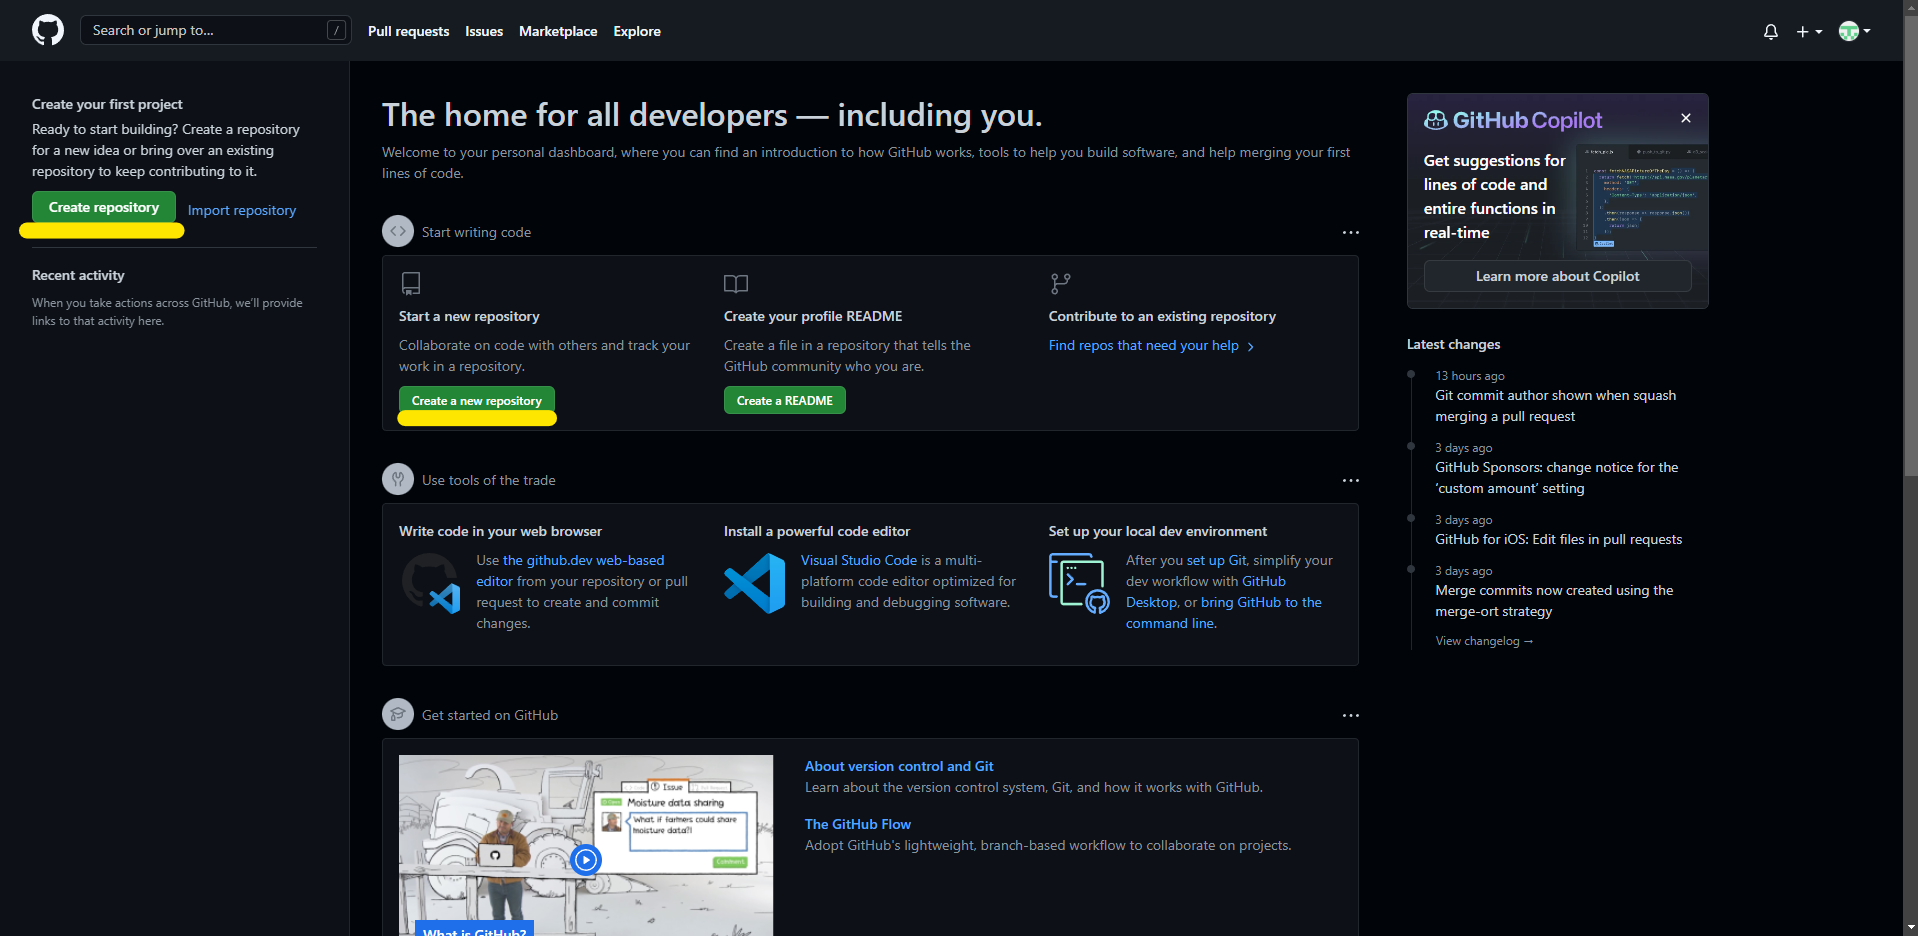Open About version control and Git

(899, 766)
